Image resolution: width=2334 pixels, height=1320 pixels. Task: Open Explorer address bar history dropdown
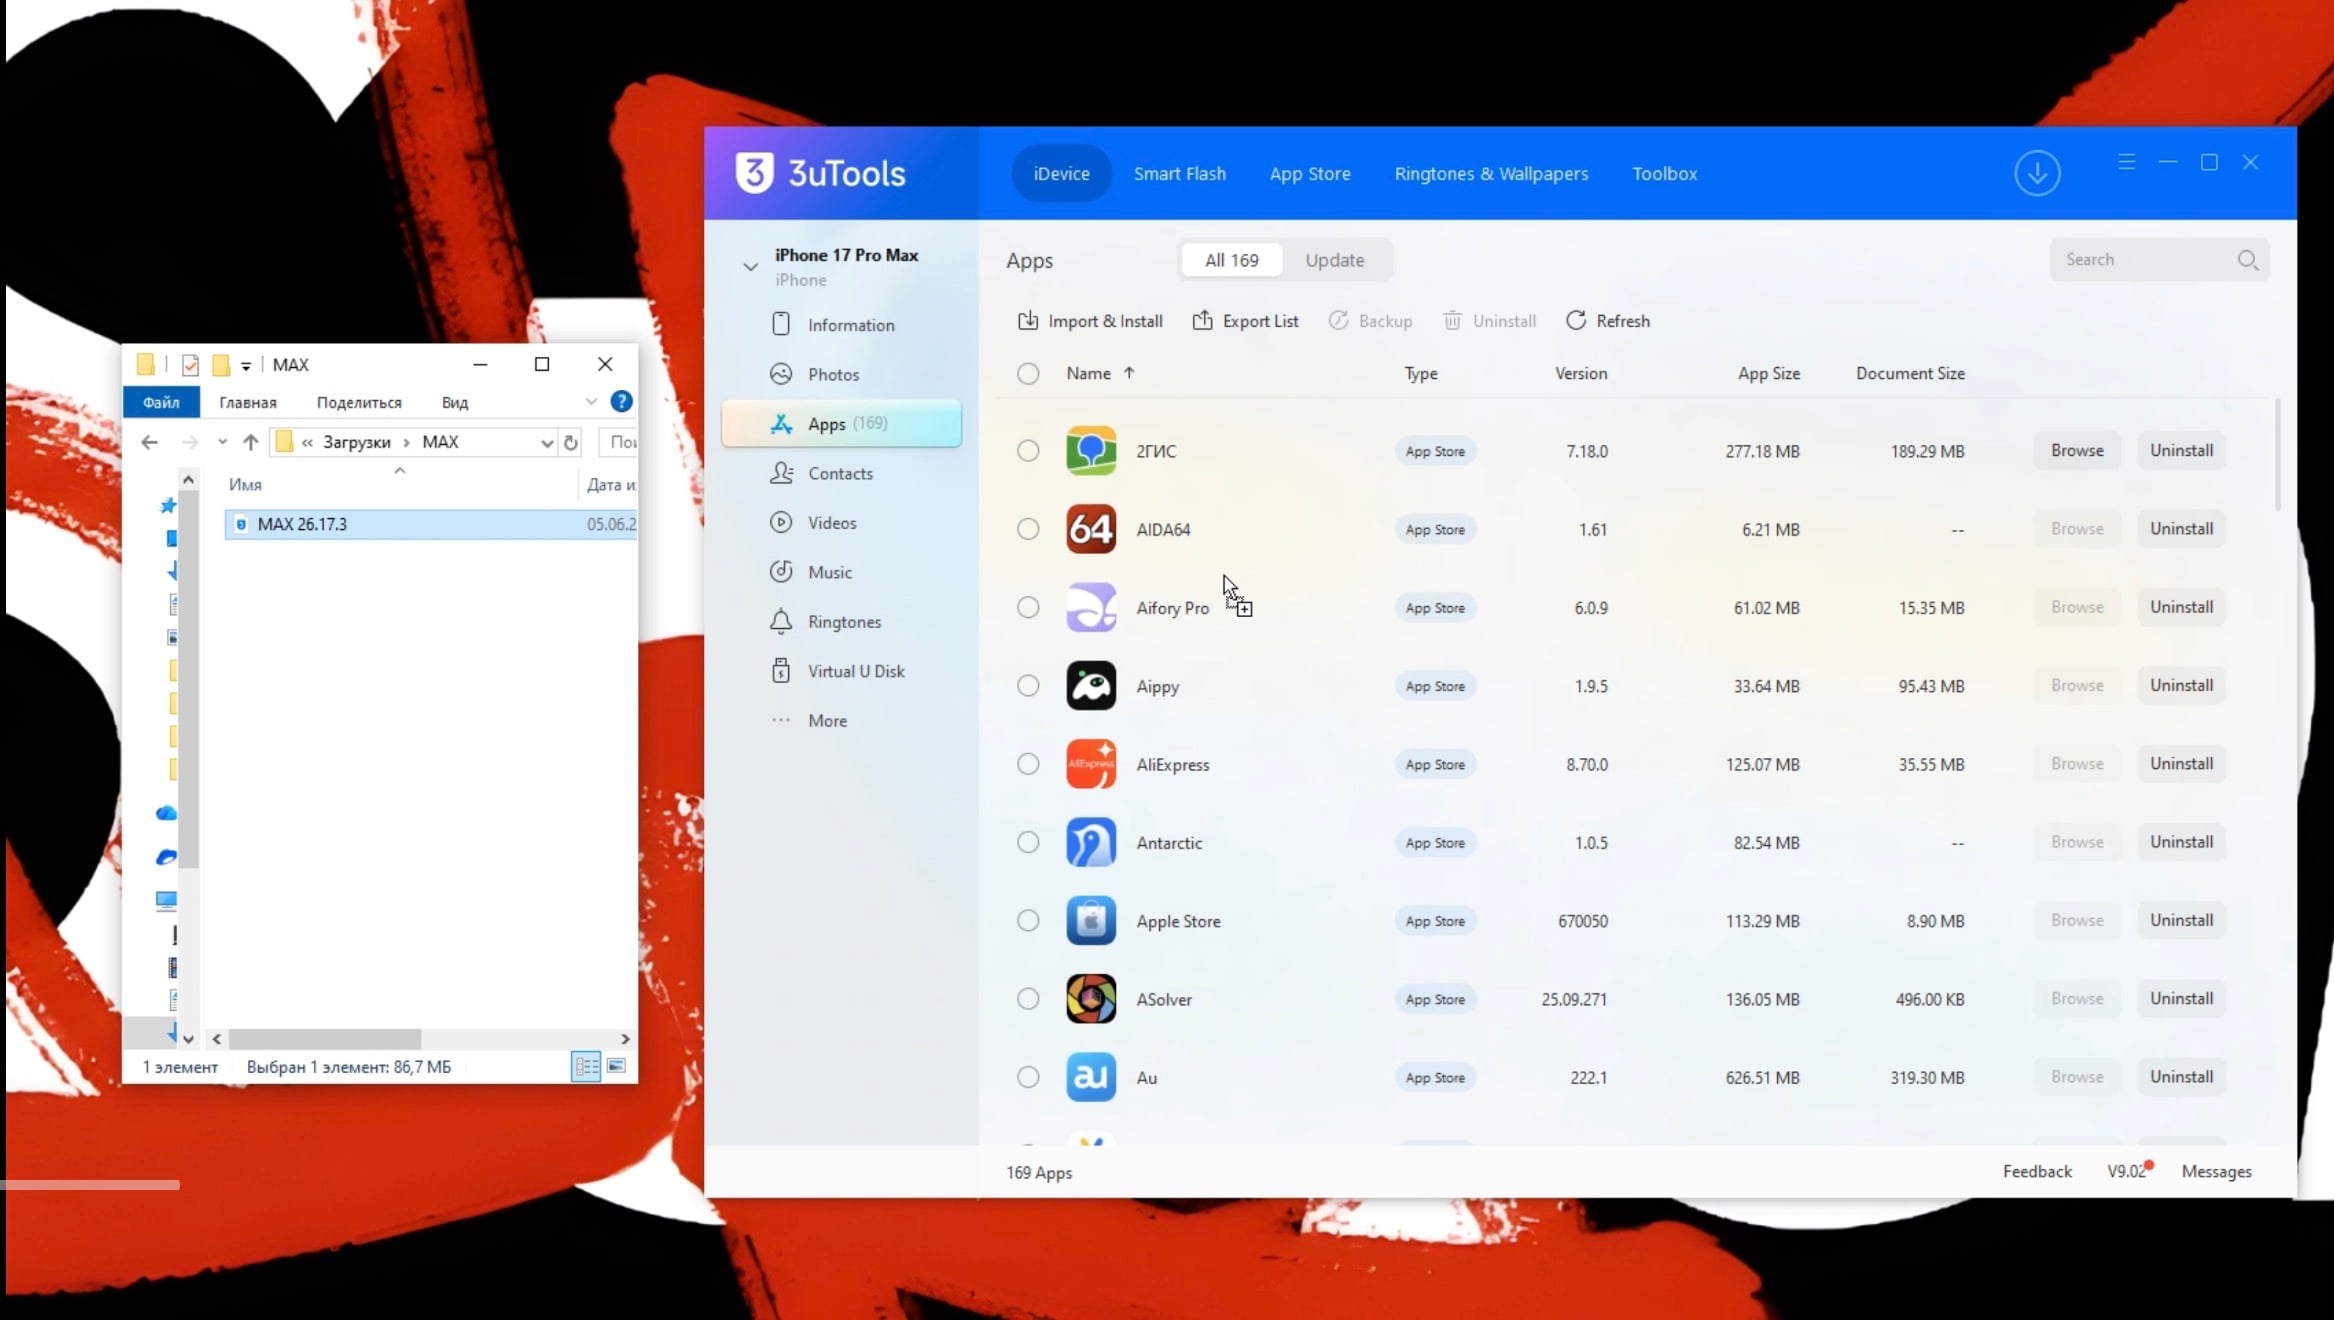coord(546,442)
